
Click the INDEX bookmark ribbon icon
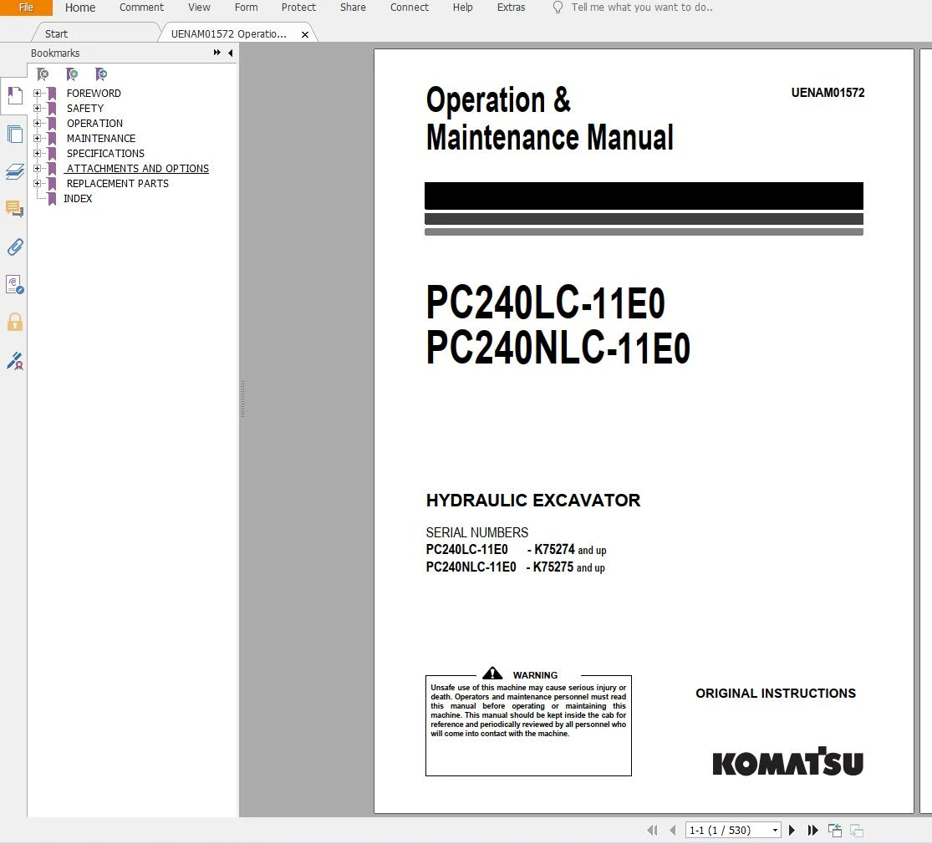(x=52, y=199)
